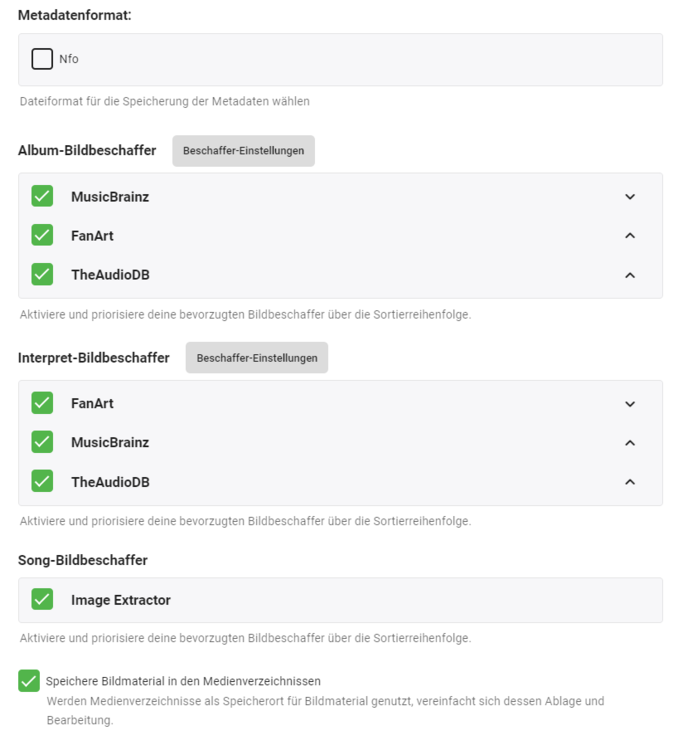Image resolution: width=683 pixels, height=750 pixels.
Task: Uncheck TheAudioDB under Interpret-Bildbeschaffer
Action: tap(42, 481)
